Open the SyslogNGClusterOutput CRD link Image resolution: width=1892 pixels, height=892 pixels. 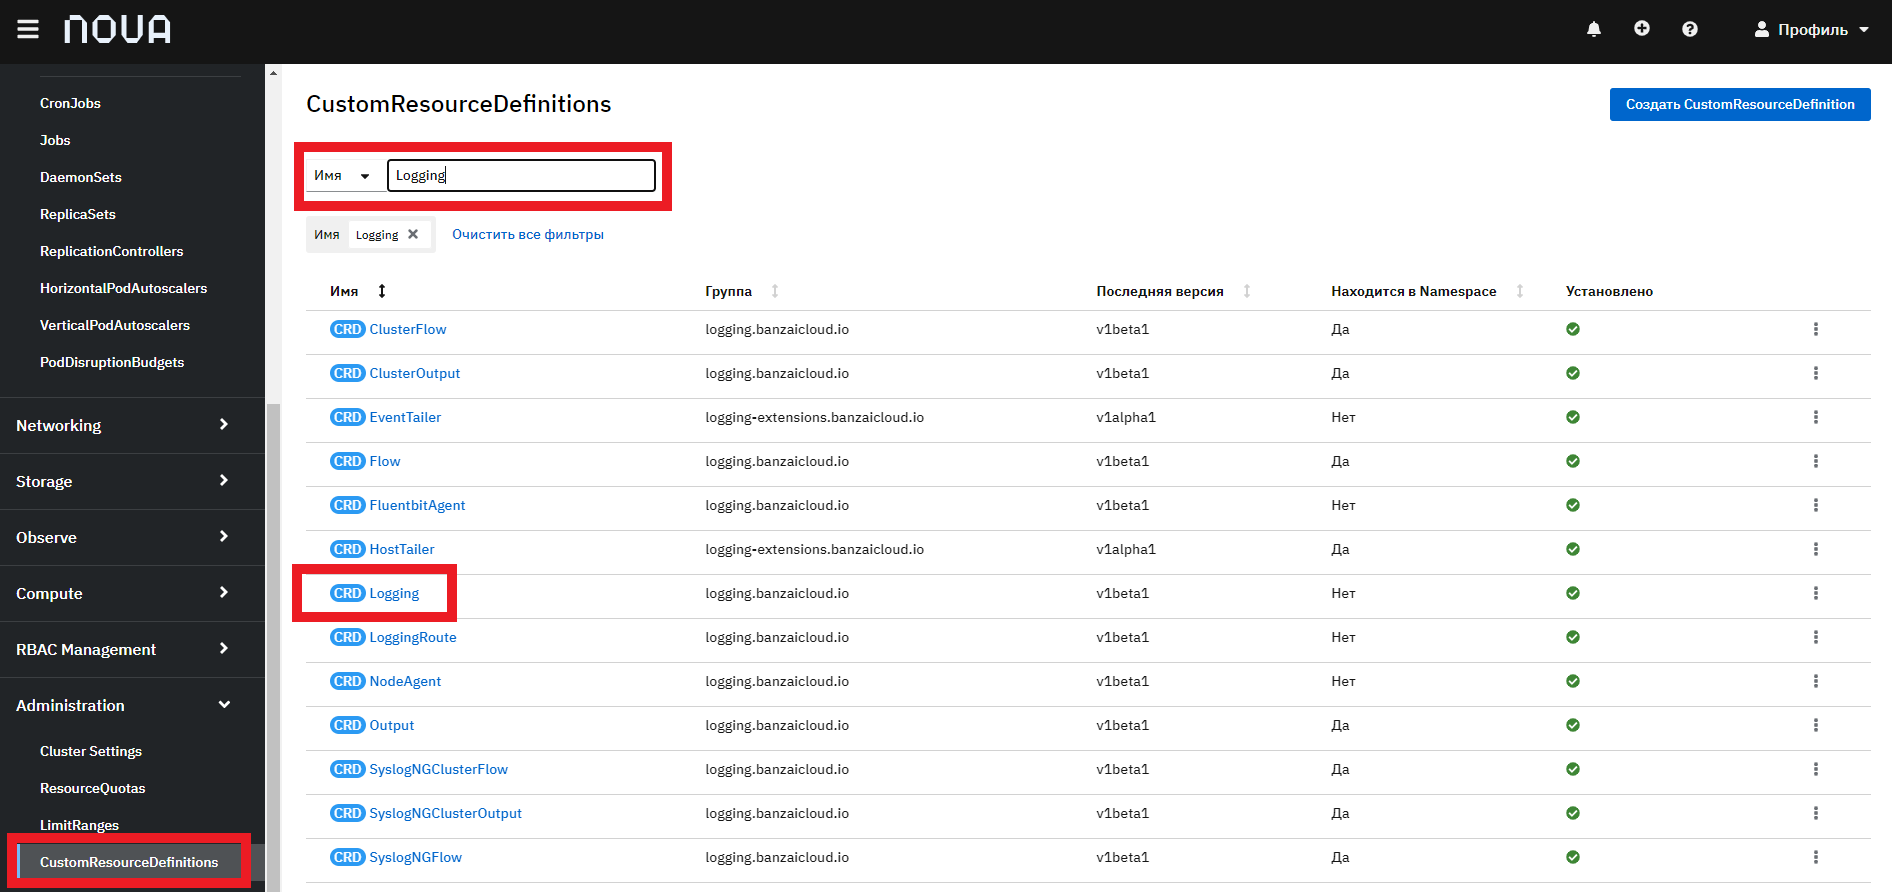[446, 813]
